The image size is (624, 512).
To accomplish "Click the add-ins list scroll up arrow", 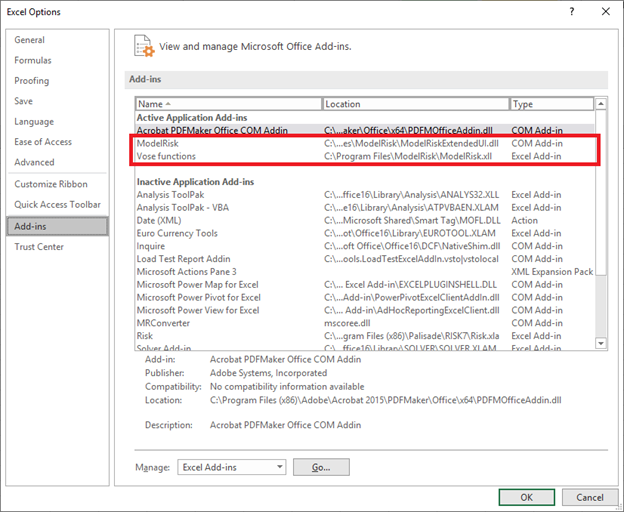I will click(x=601, y=104).
